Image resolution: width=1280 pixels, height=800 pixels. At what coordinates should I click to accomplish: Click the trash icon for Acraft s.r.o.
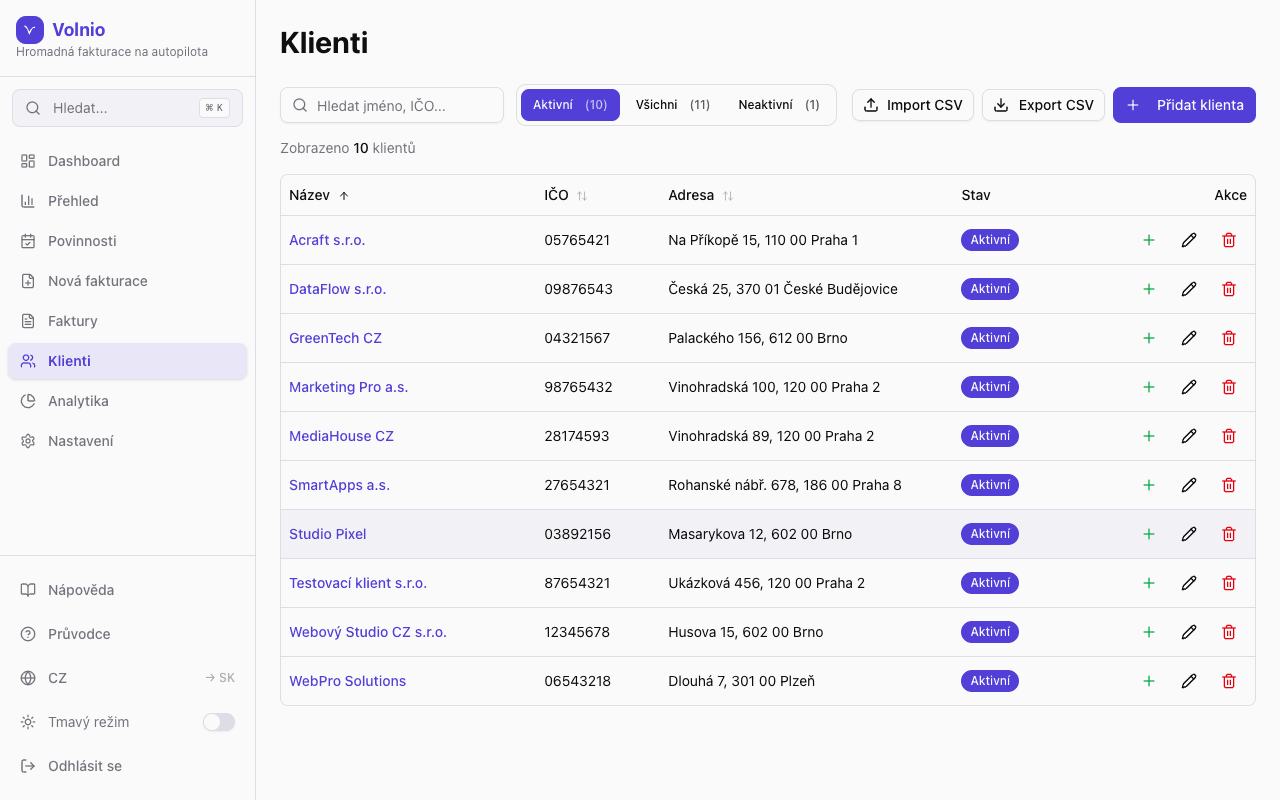(x=1229, y=240)
